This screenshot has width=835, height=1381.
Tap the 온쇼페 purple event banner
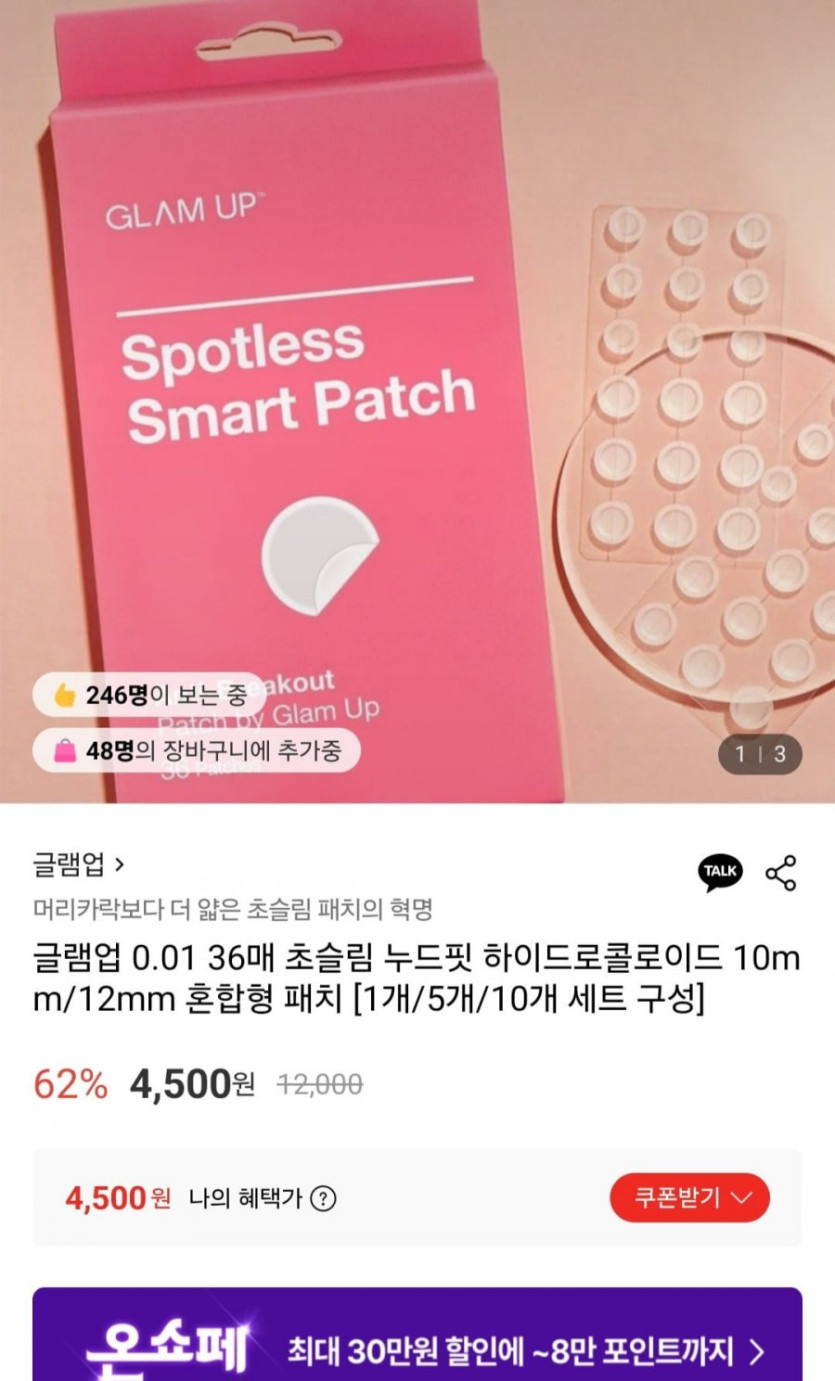point(417,1334)
